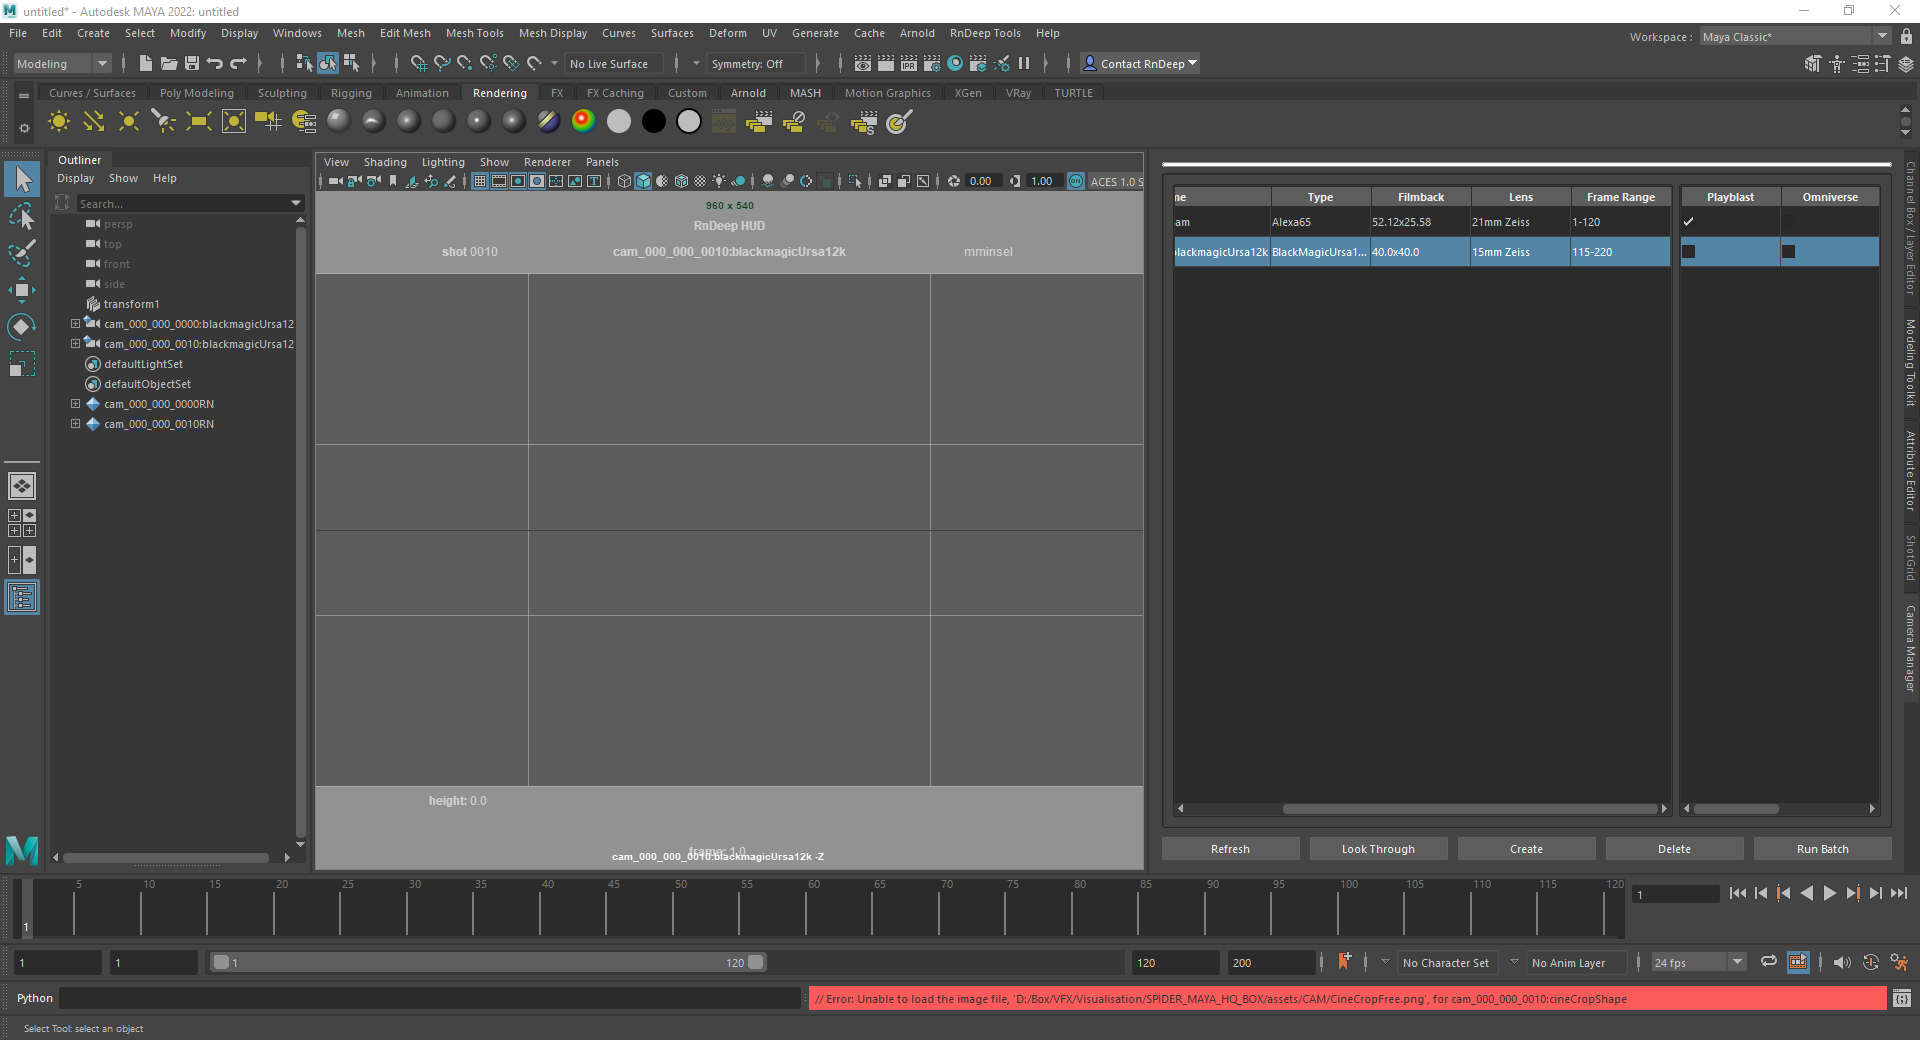Click the Save scene icon
Viewport: 1920px width, 1040px height.
point(192,64)
